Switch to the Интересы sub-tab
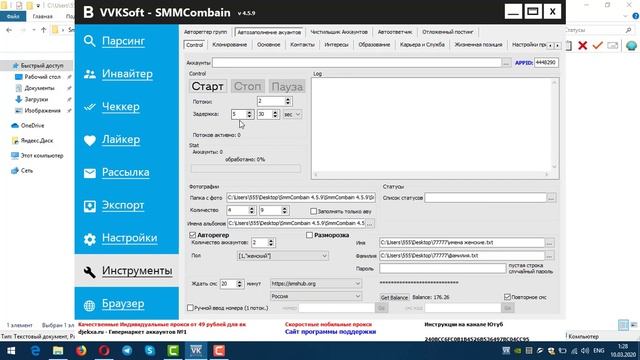The width and height of the screenshot is (640, 360). coord(336,44)
